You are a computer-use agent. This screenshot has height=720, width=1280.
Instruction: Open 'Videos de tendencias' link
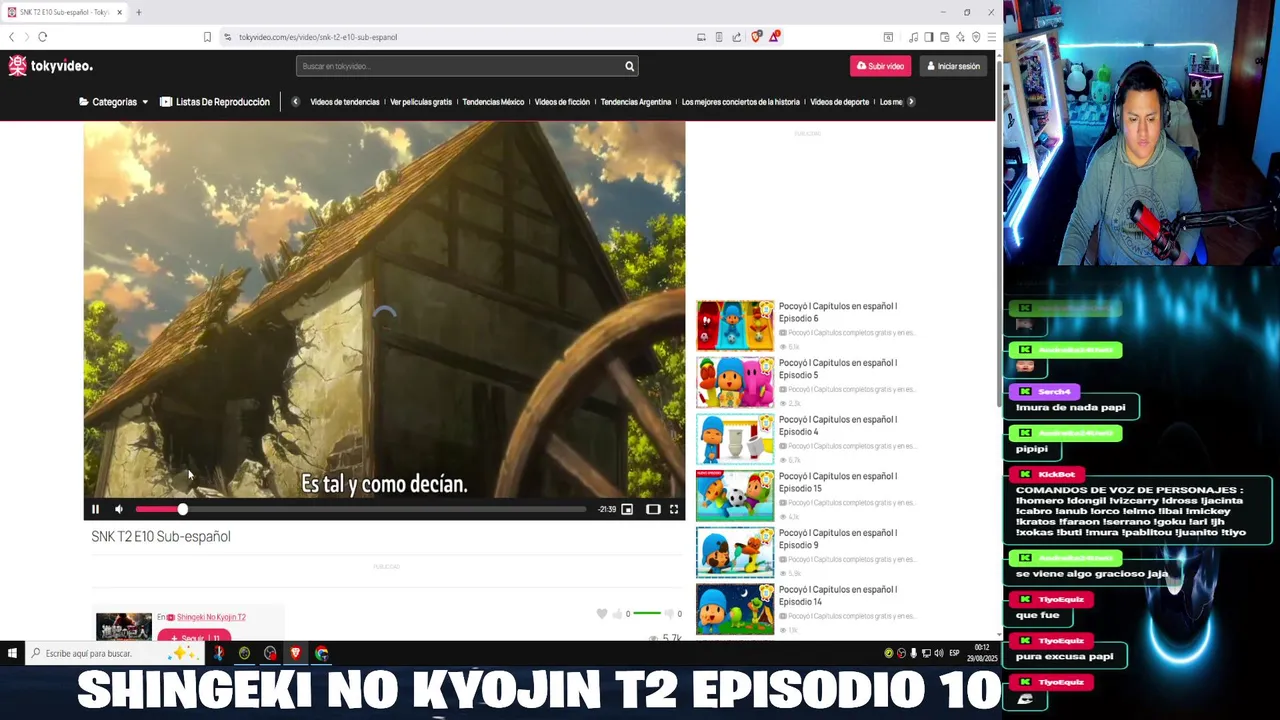[x=345, y=102]
